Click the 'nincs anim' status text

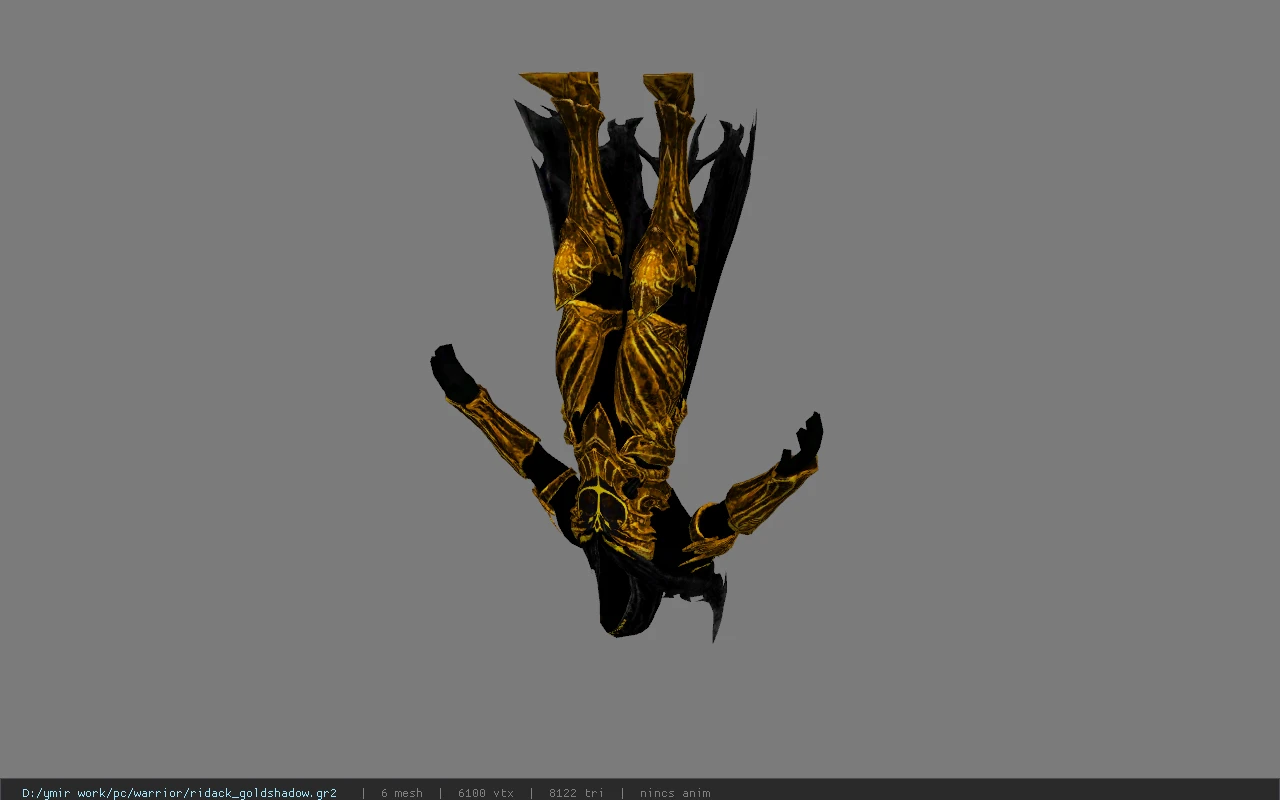coord(675,793)
